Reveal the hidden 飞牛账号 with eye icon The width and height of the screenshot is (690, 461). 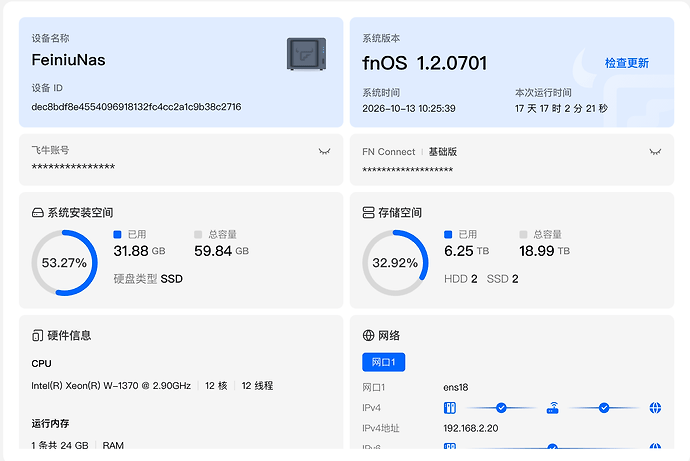click(324, 151)
